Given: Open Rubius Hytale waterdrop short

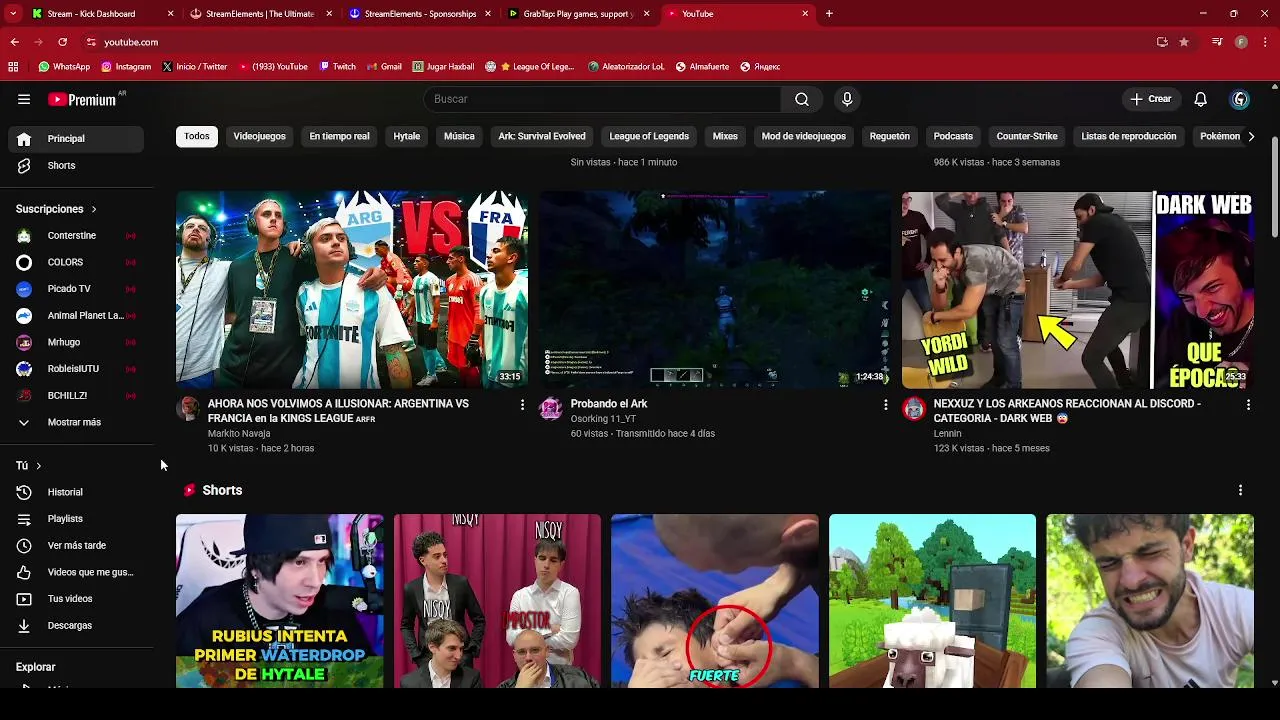Looking at the screenshot, I should pyautogui.click(x=279, y=601).
